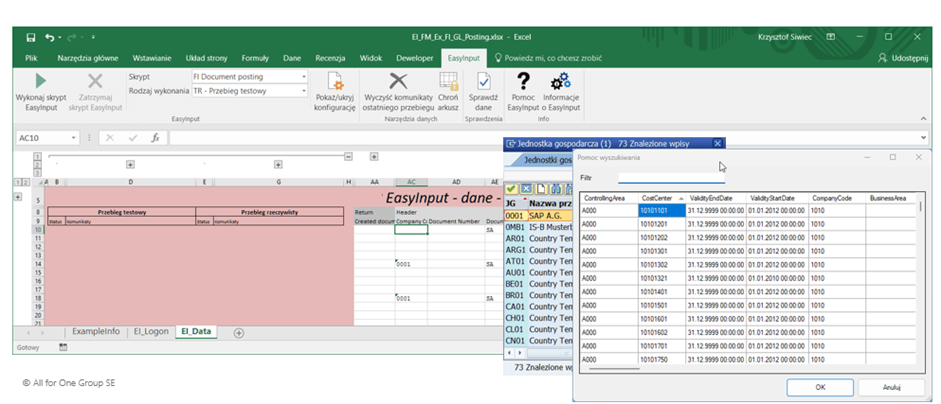Expand the row group plus beside row 5

click(18, 196)
